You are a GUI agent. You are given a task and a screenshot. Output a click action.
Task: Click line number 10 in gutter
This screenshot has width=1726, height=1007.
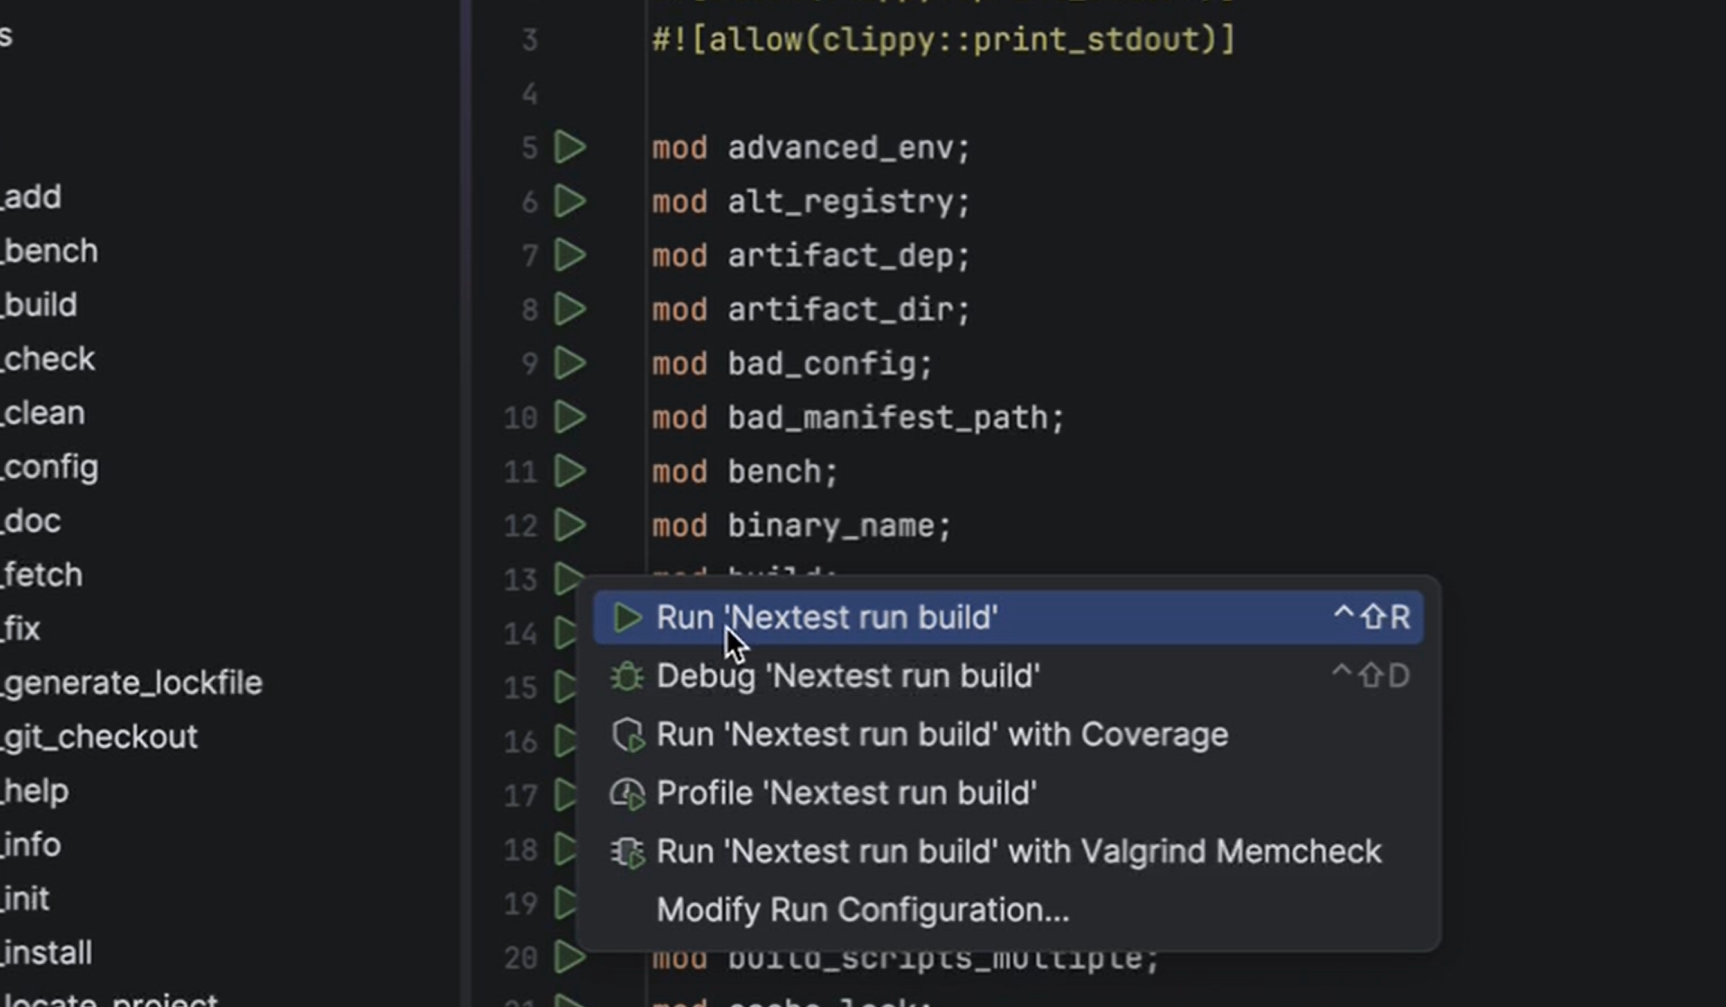coord(521,418)
